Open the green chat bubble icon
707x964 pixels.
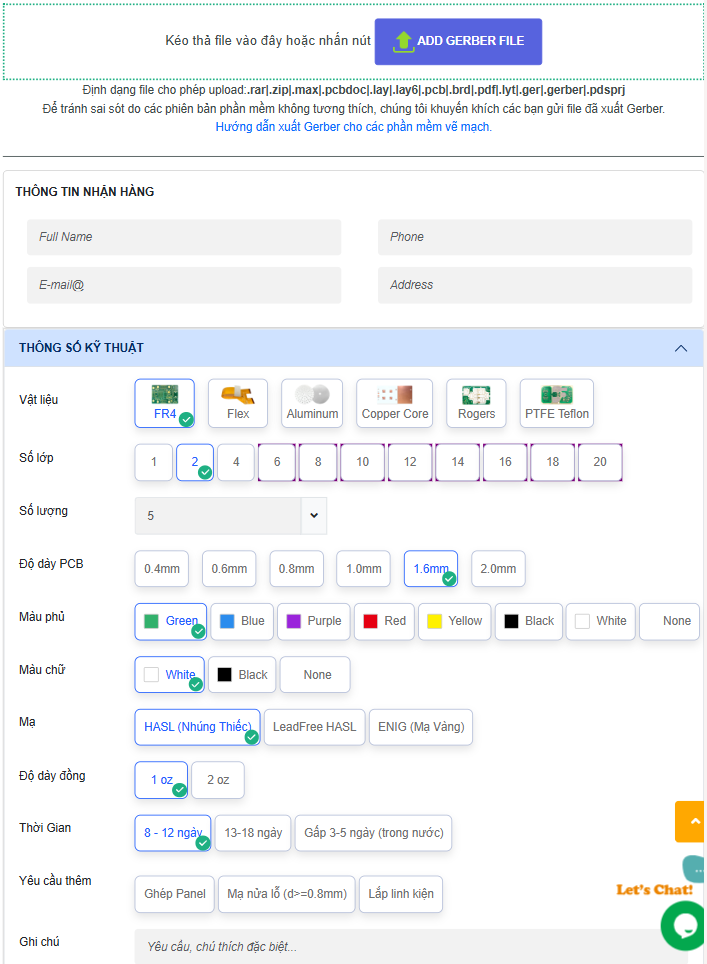point(685,924)
